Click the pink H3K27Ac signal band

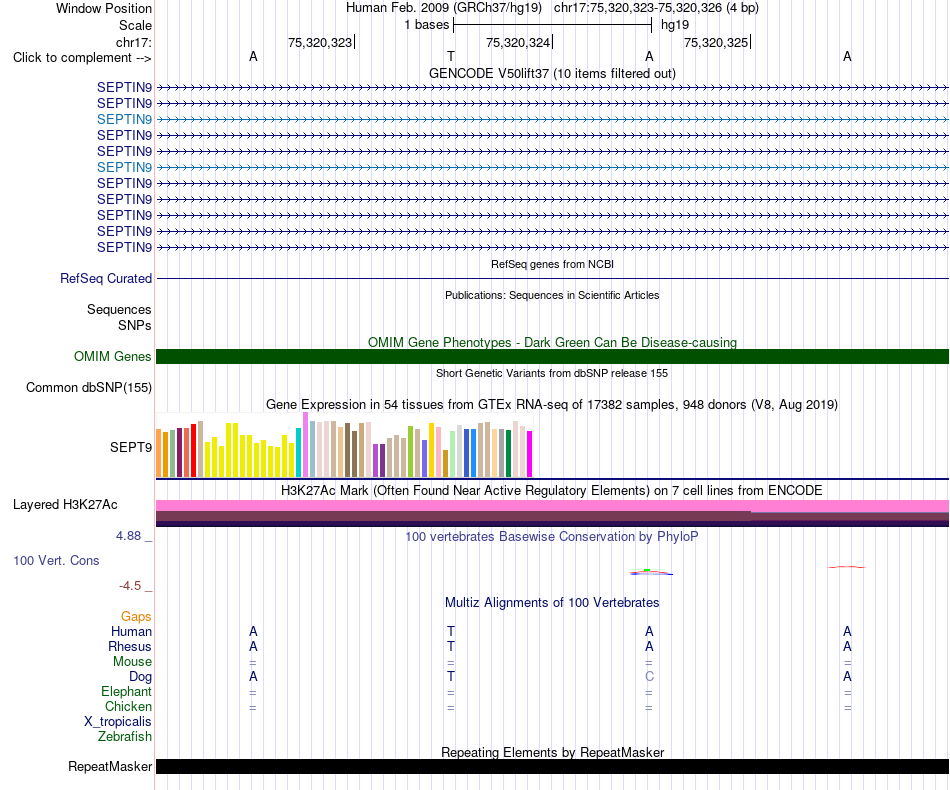coord(552,506)
